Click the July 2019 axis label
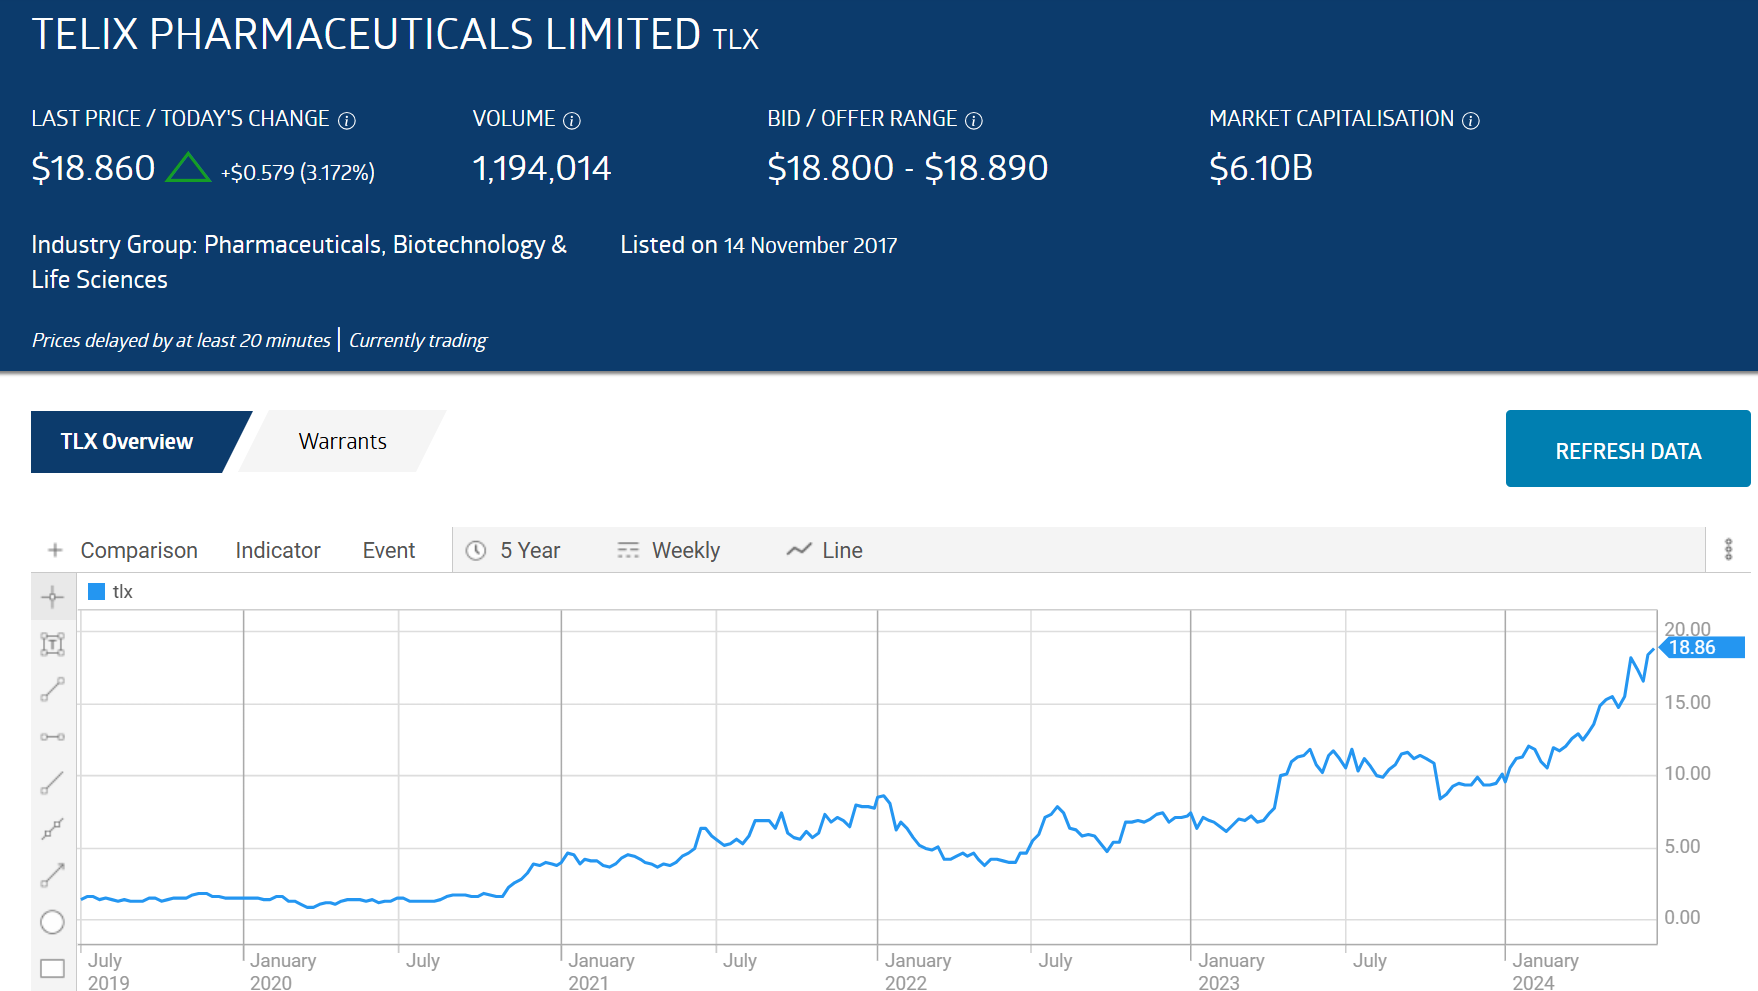Screen dimensions: 1758x991 [x=108, y=971]
